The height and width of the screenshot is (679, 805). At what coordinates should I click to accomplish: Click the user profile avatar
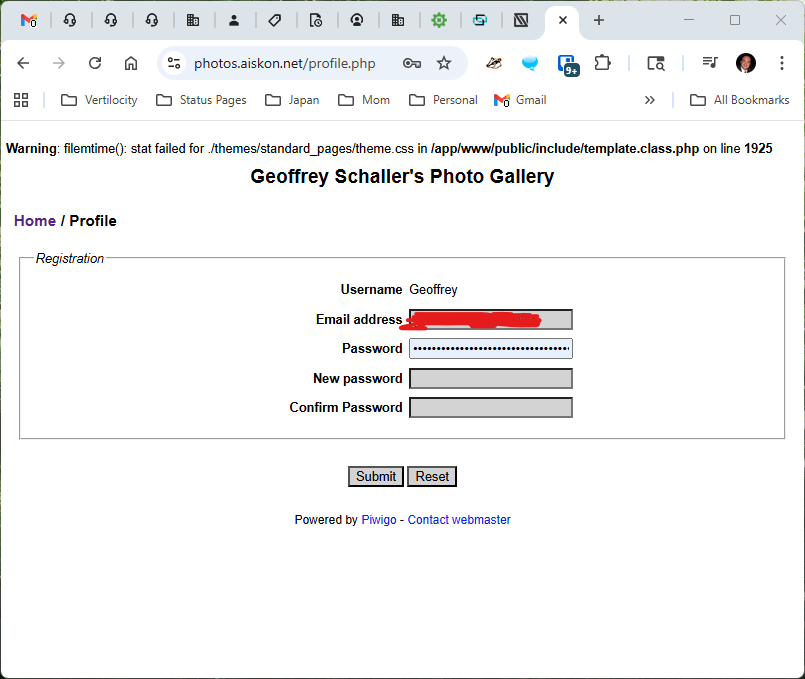[746, 63]
